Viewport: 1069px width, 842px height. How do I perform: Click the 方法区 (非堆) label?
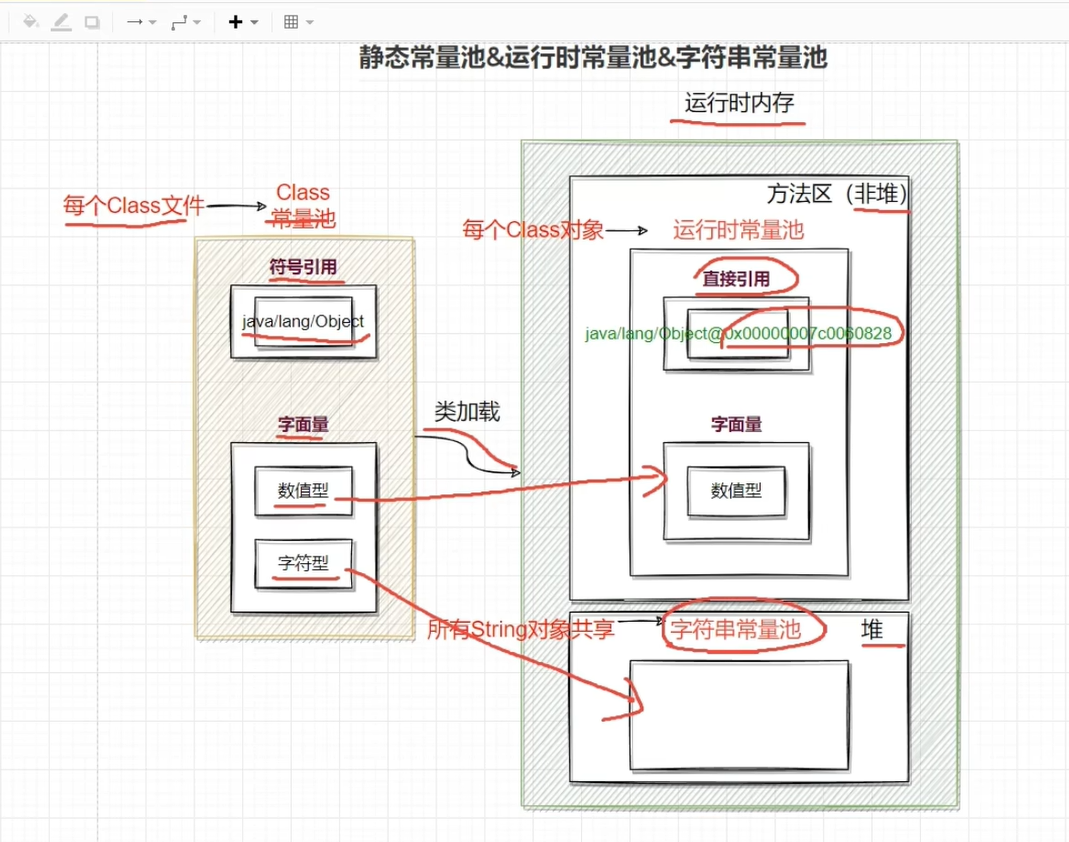[837, 194]
